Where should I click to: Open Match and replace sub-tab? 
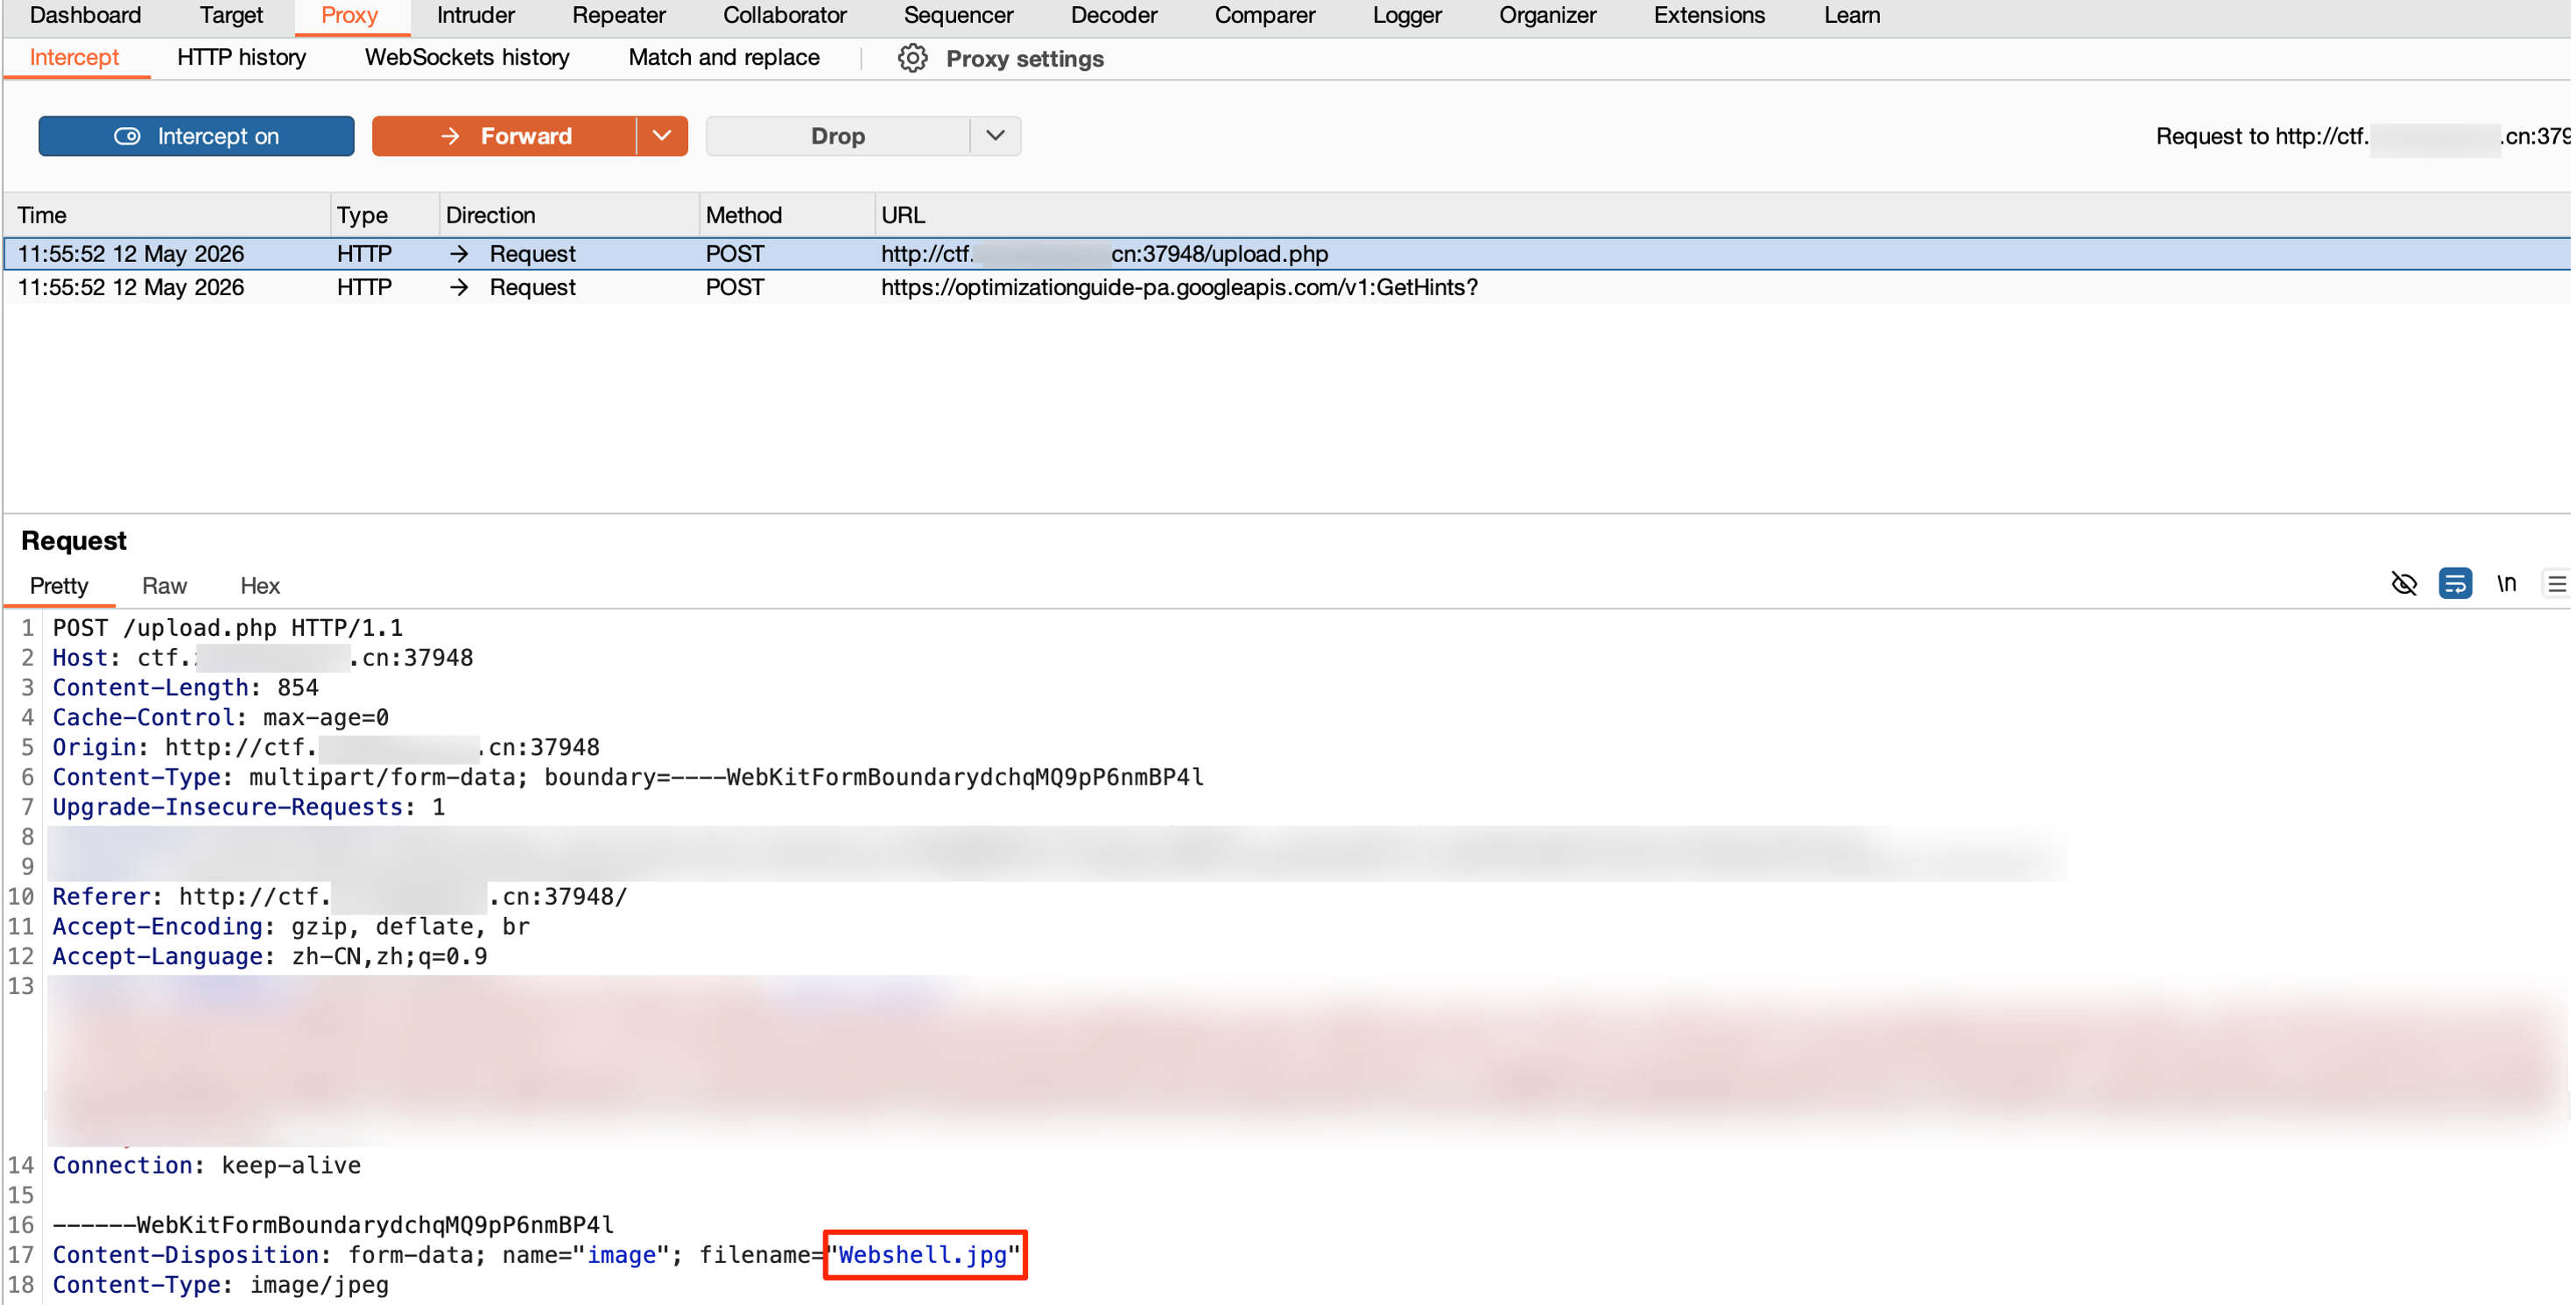coord(724,57)
